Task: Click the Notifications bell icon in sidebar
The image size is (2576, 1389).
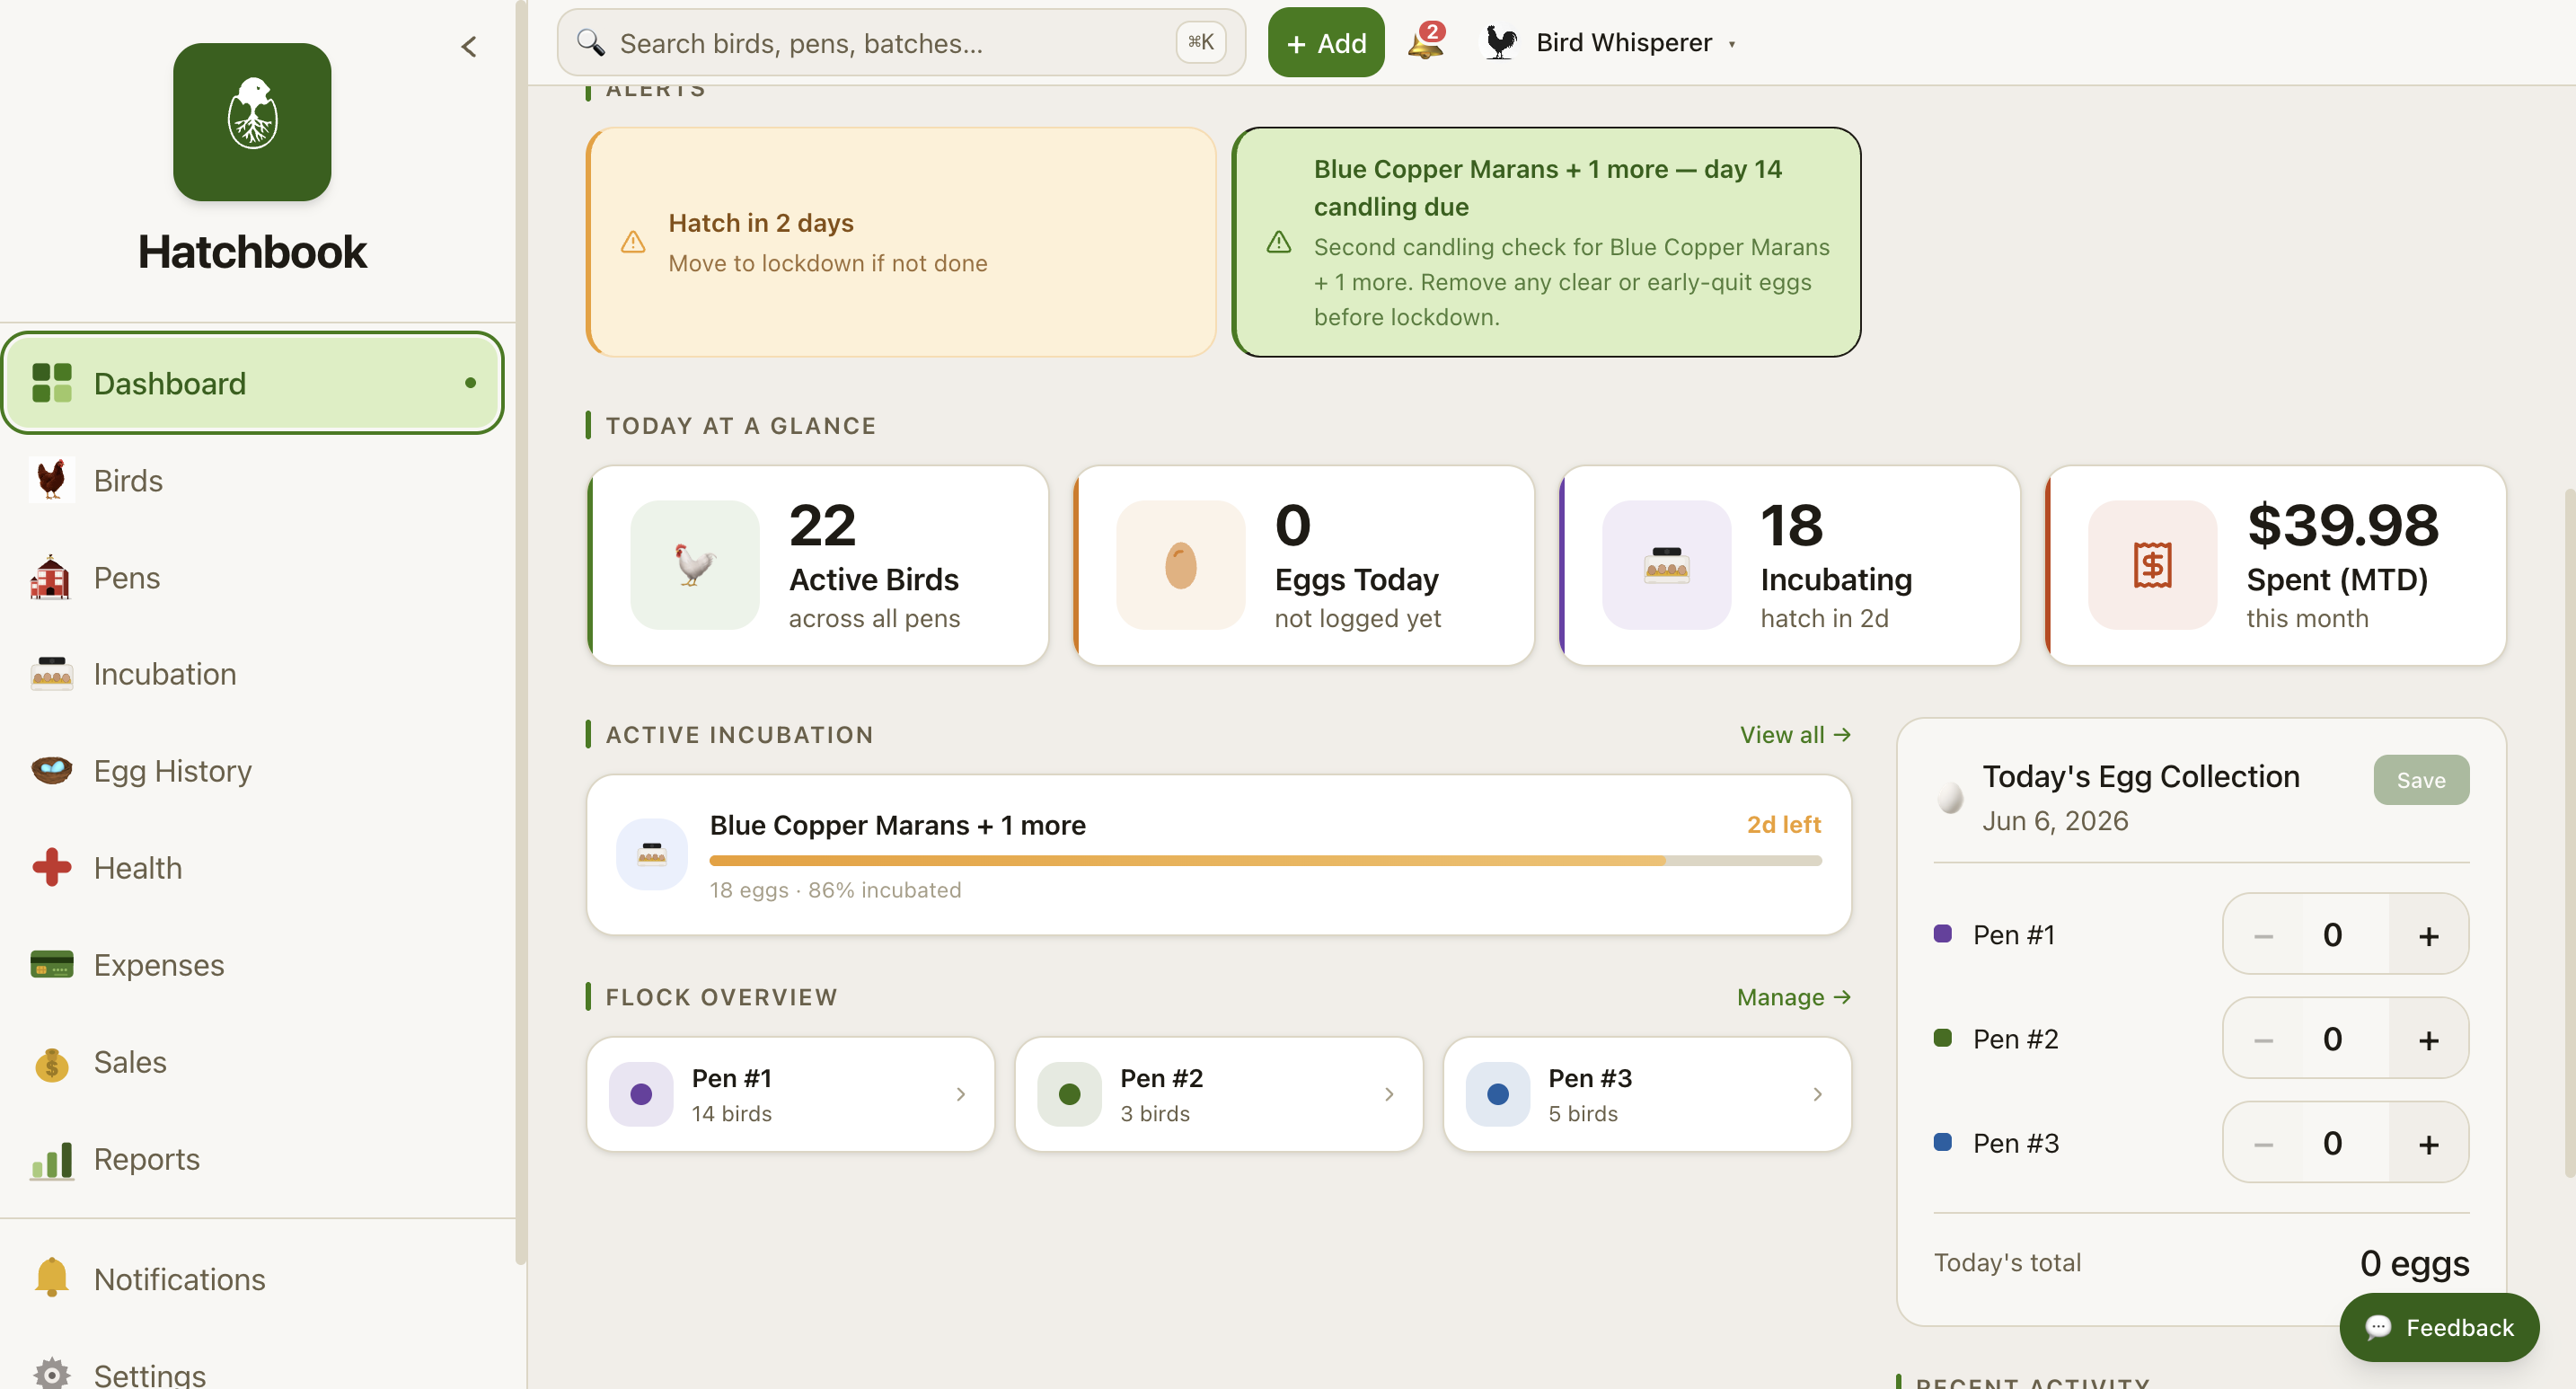Action: pyautogui.click(x=51, y=1278)
